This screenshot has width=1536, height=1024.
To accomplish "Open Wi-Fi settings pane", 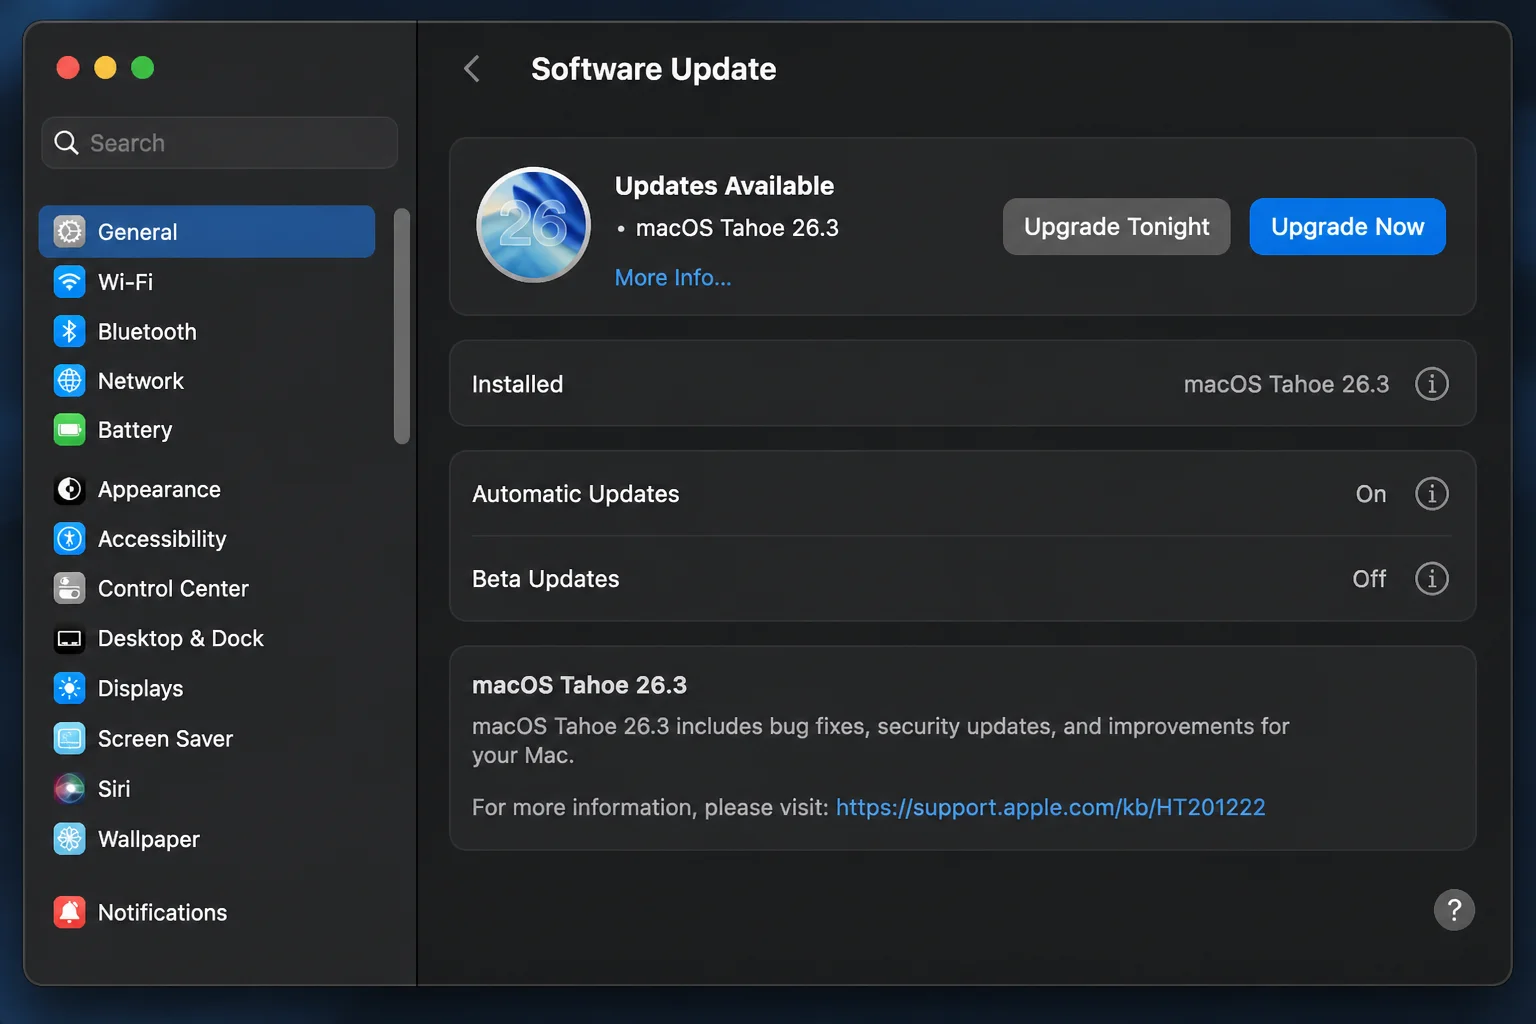I will pos(207,282).
